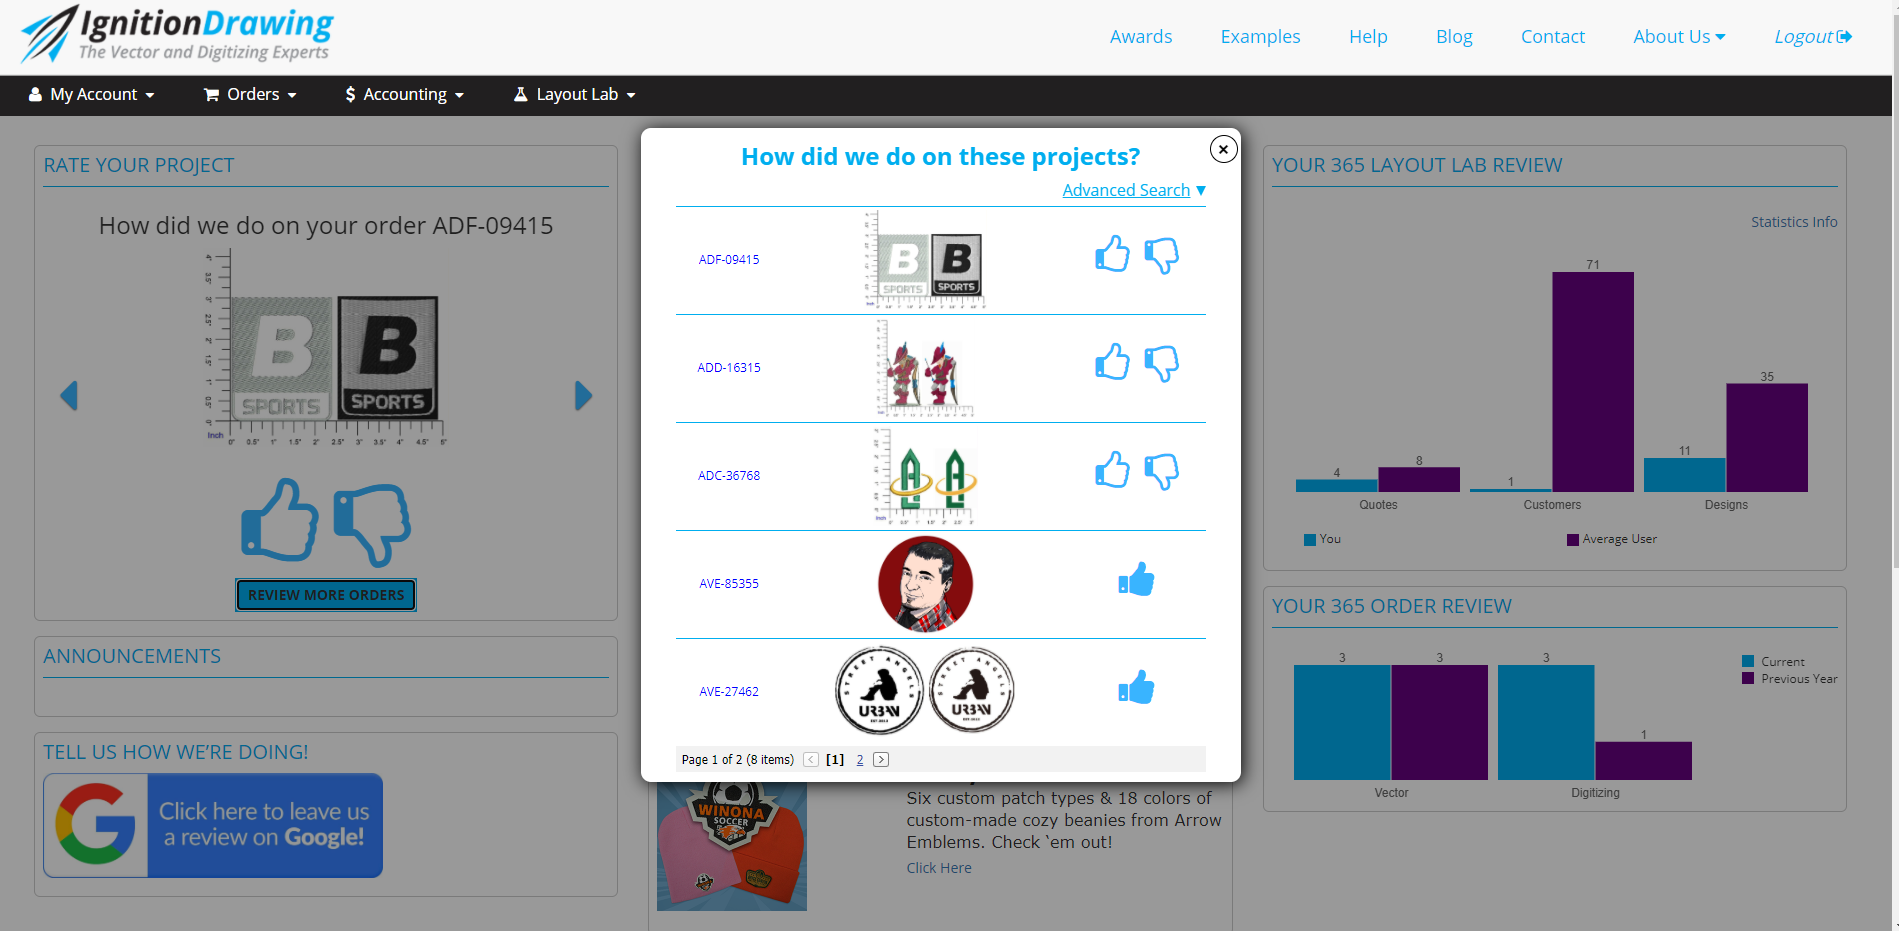1899x931 pixels.
Task: Go to the Examples page
Action: click(x=1260, y=37)
